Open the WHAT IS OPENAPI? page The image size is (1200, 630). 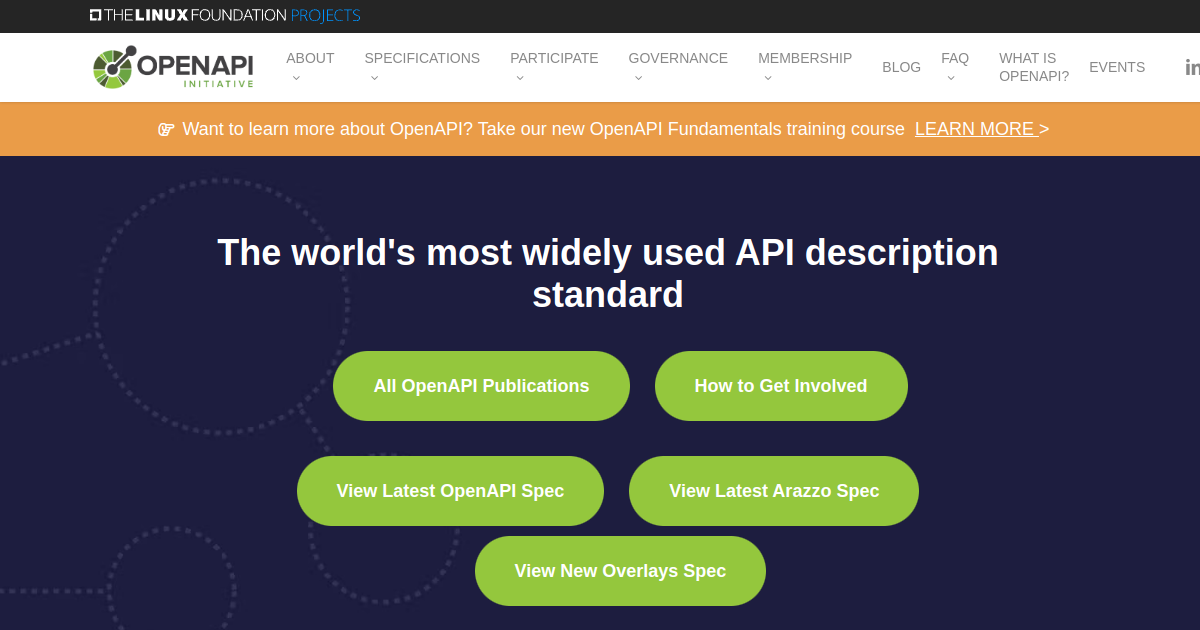(1034, 67)
